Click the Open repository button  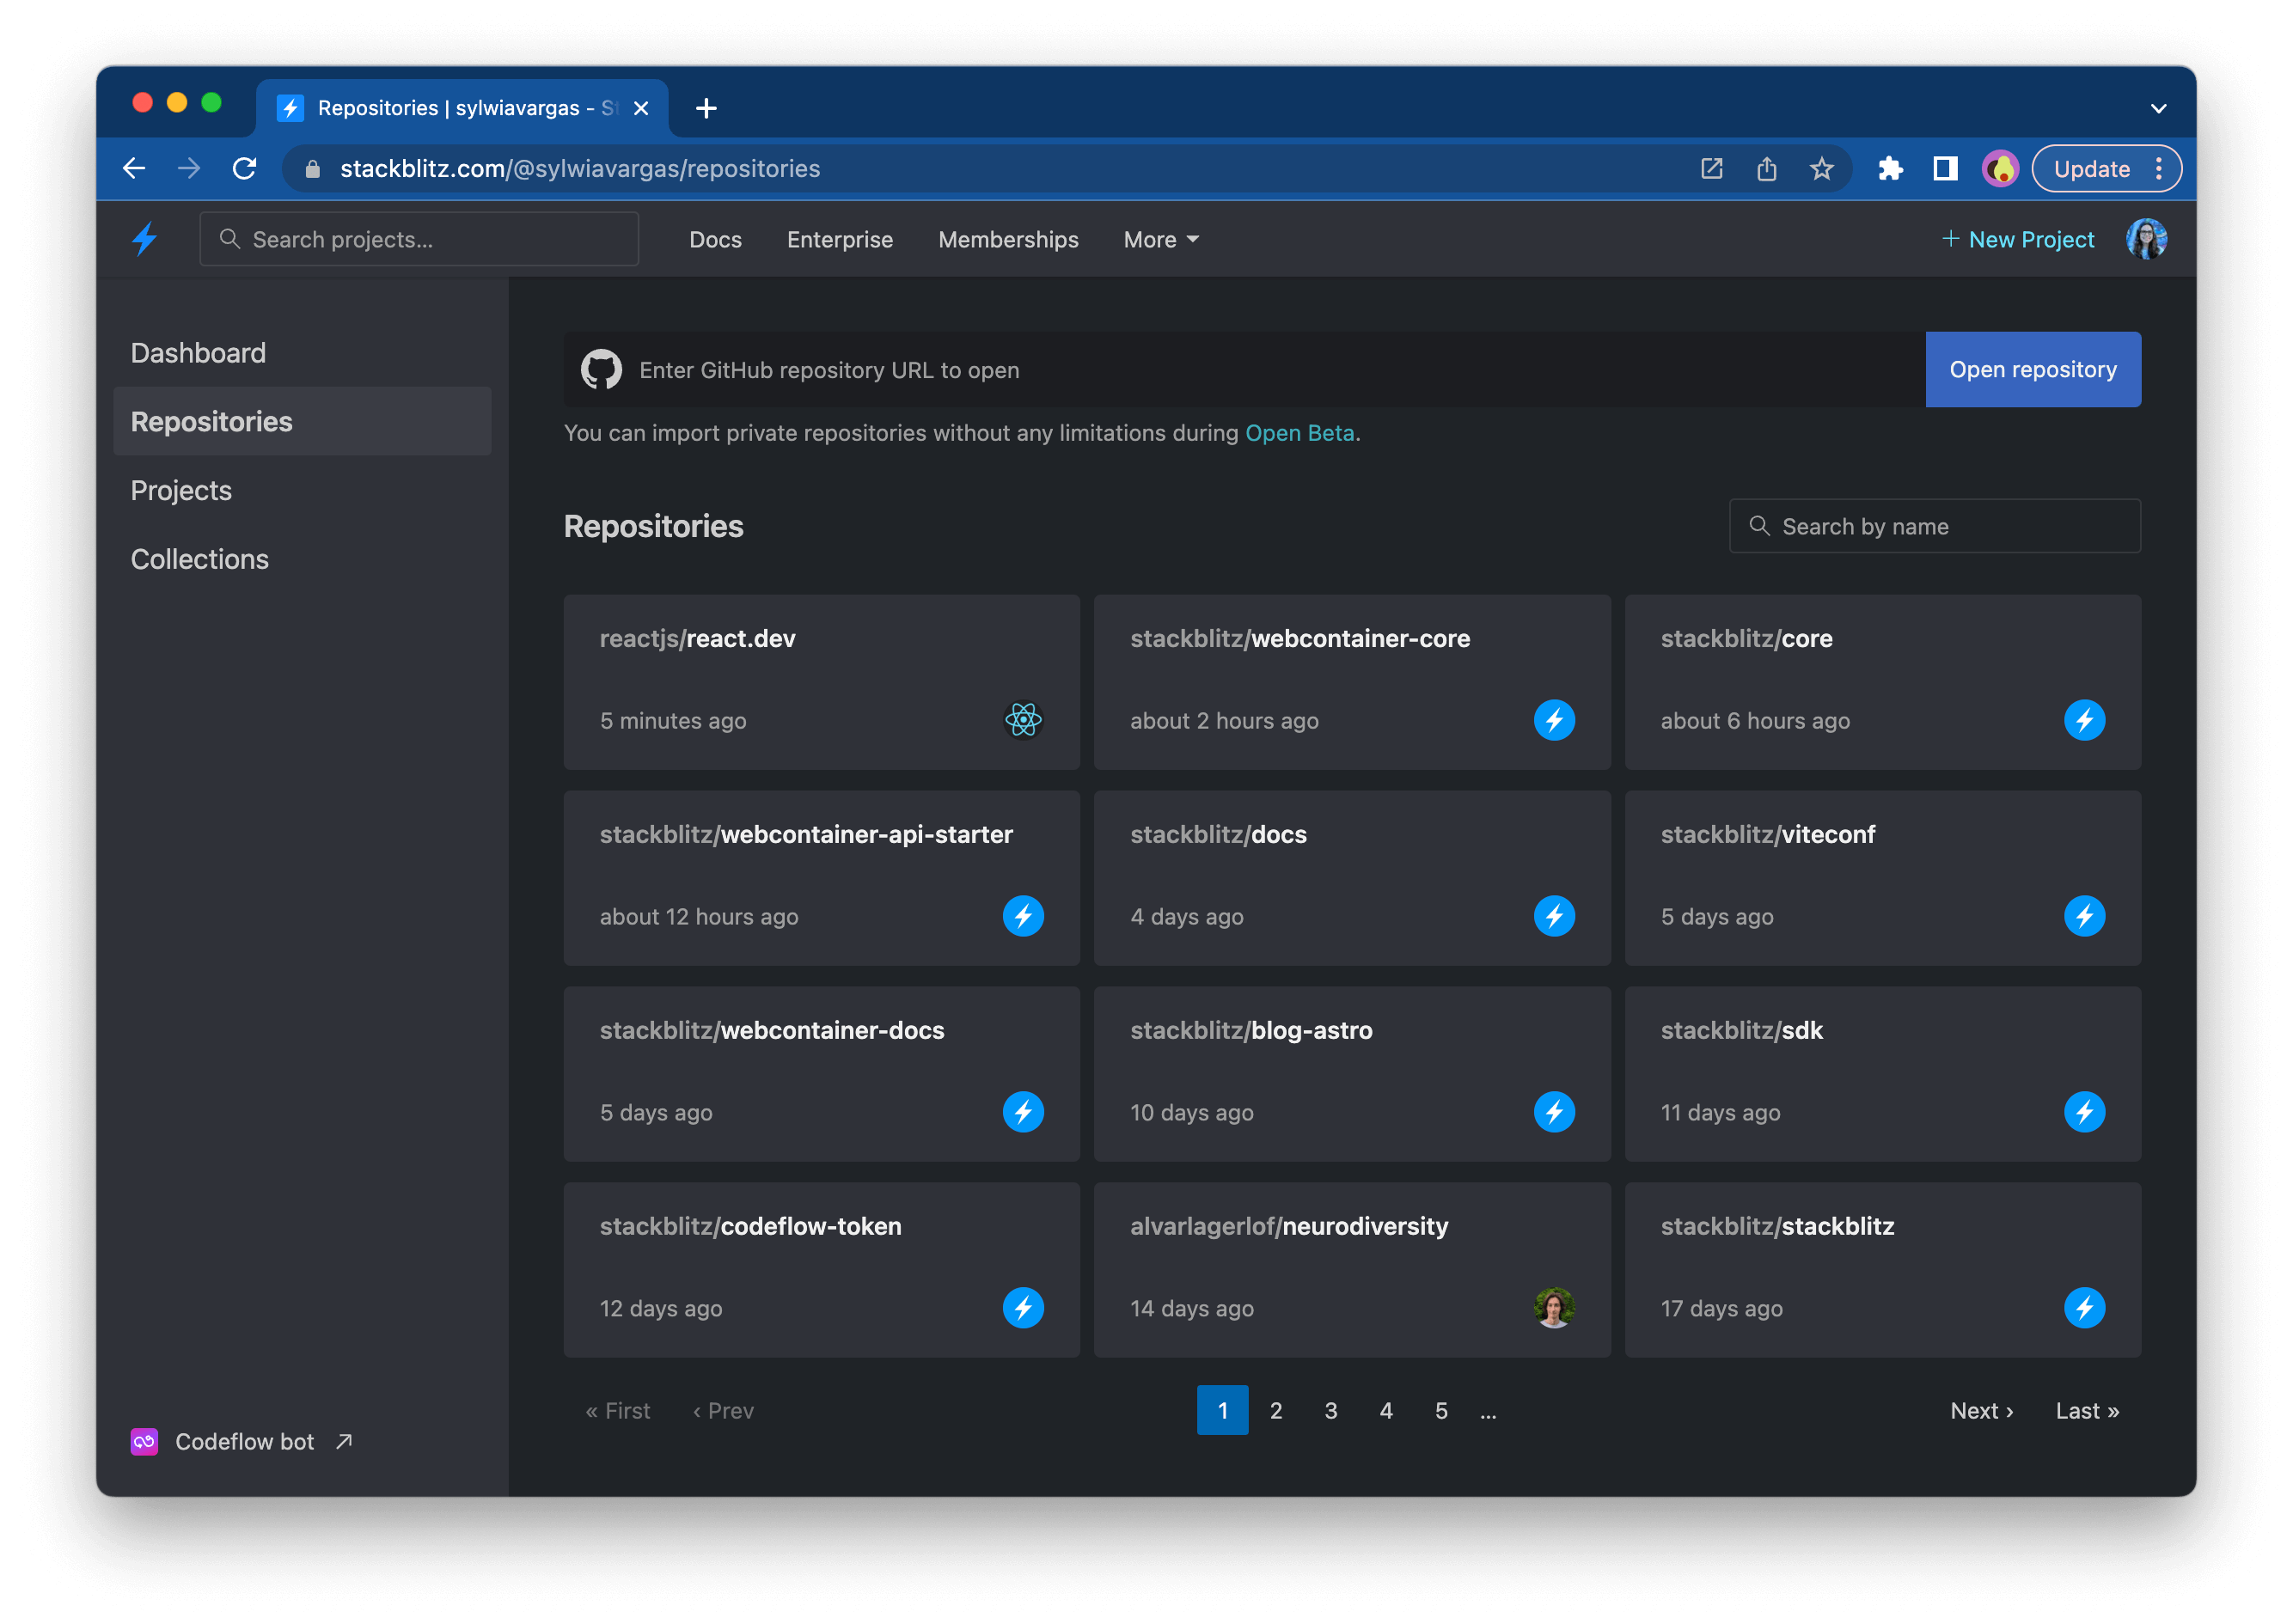point(2032,370)
